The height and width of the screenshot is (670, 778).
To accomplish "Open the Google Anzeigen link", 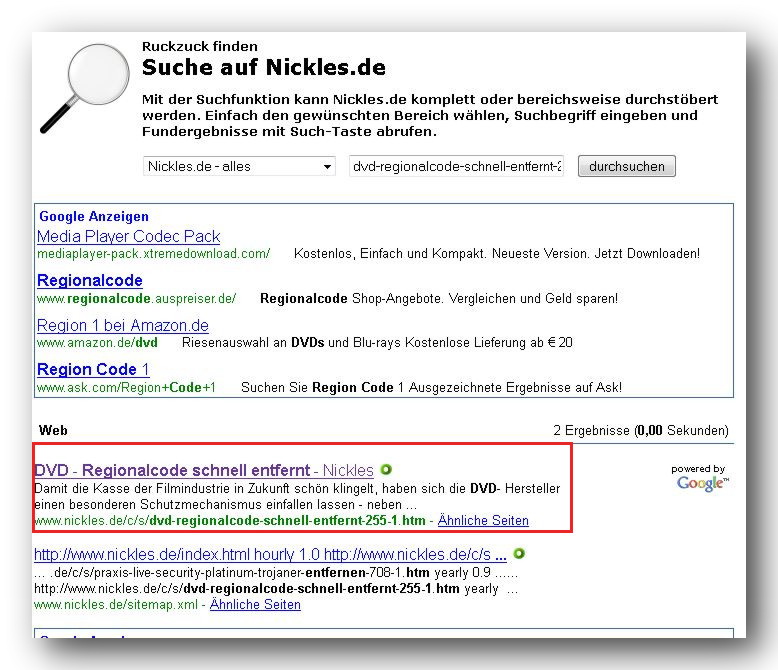I will coord(94,216).
